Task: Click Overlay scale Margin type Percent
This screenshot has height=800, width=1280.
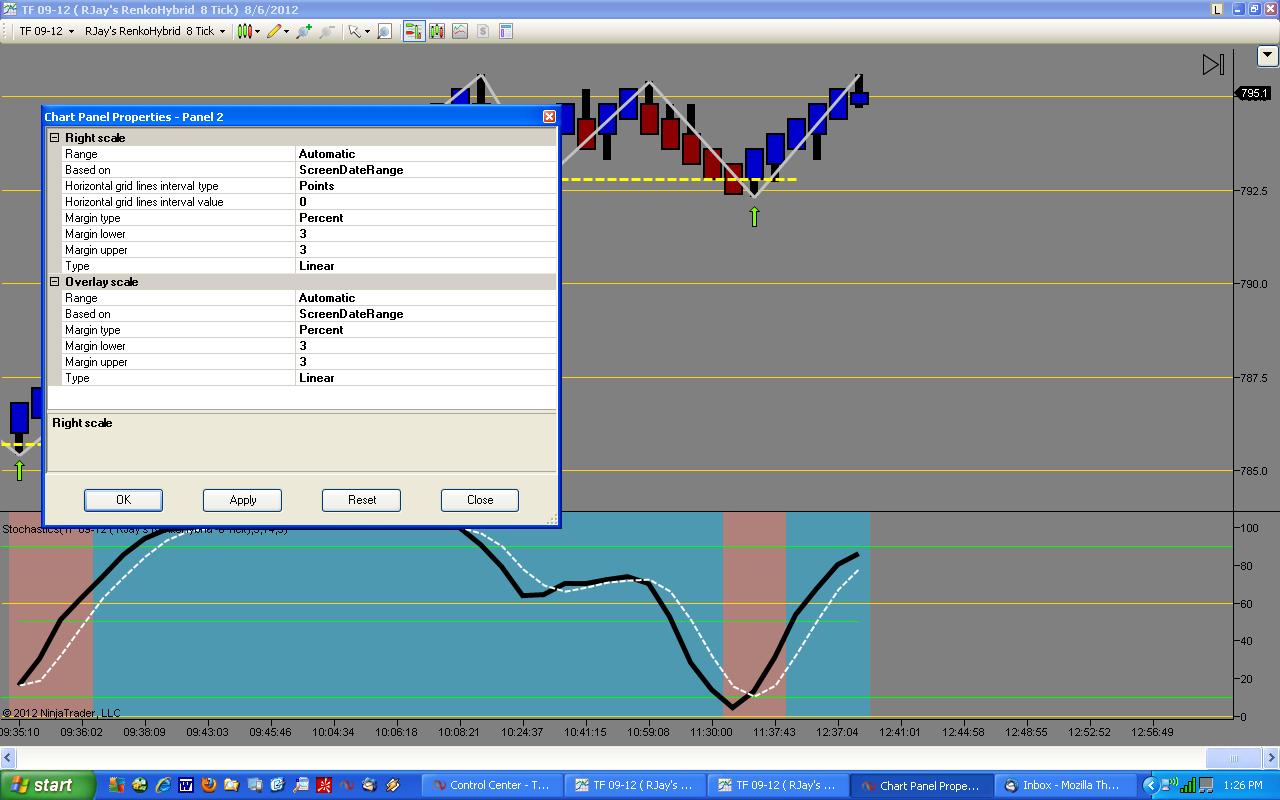Action: pos(426,330)
